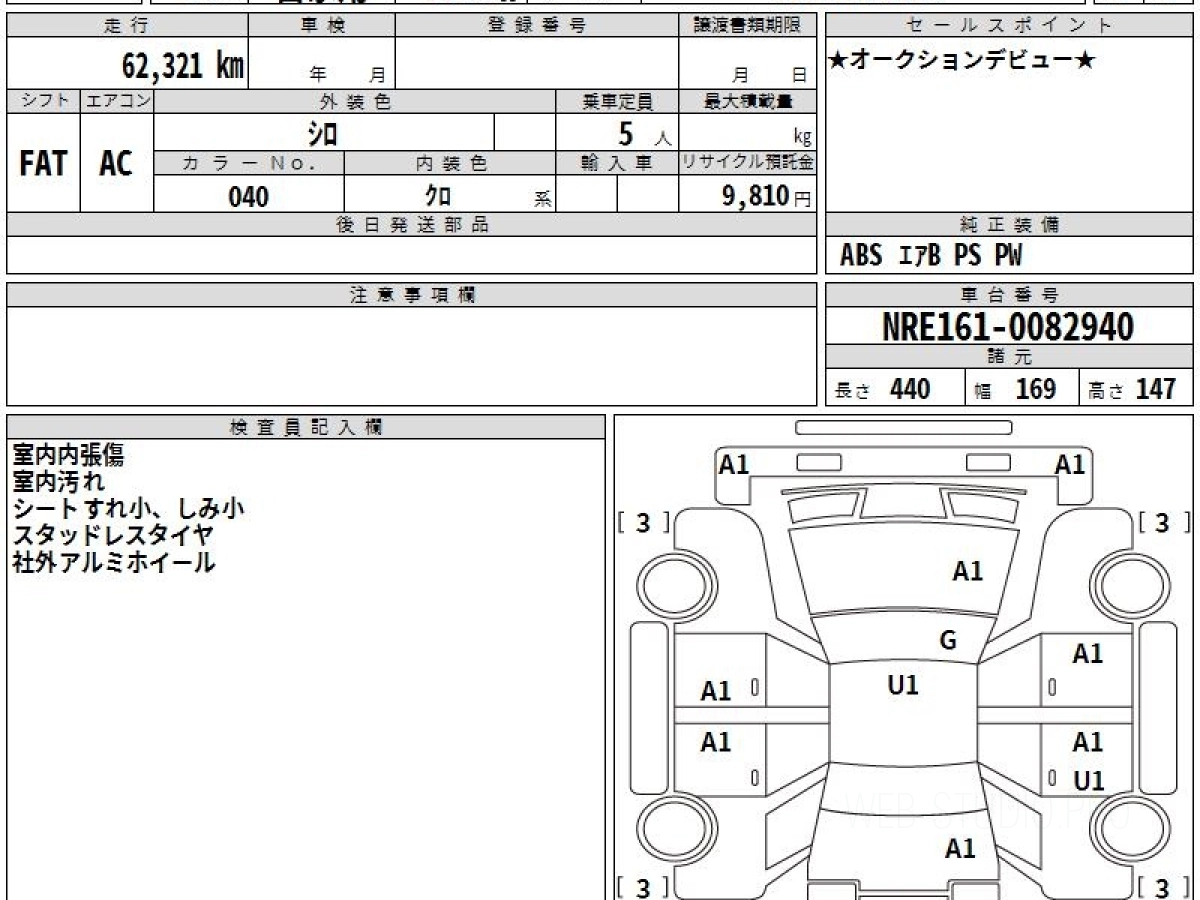Click the ★オークションデビュー★ sales point text
Image resolution: width=1200 pixels, height=900 pixels.
click(962, 61)
